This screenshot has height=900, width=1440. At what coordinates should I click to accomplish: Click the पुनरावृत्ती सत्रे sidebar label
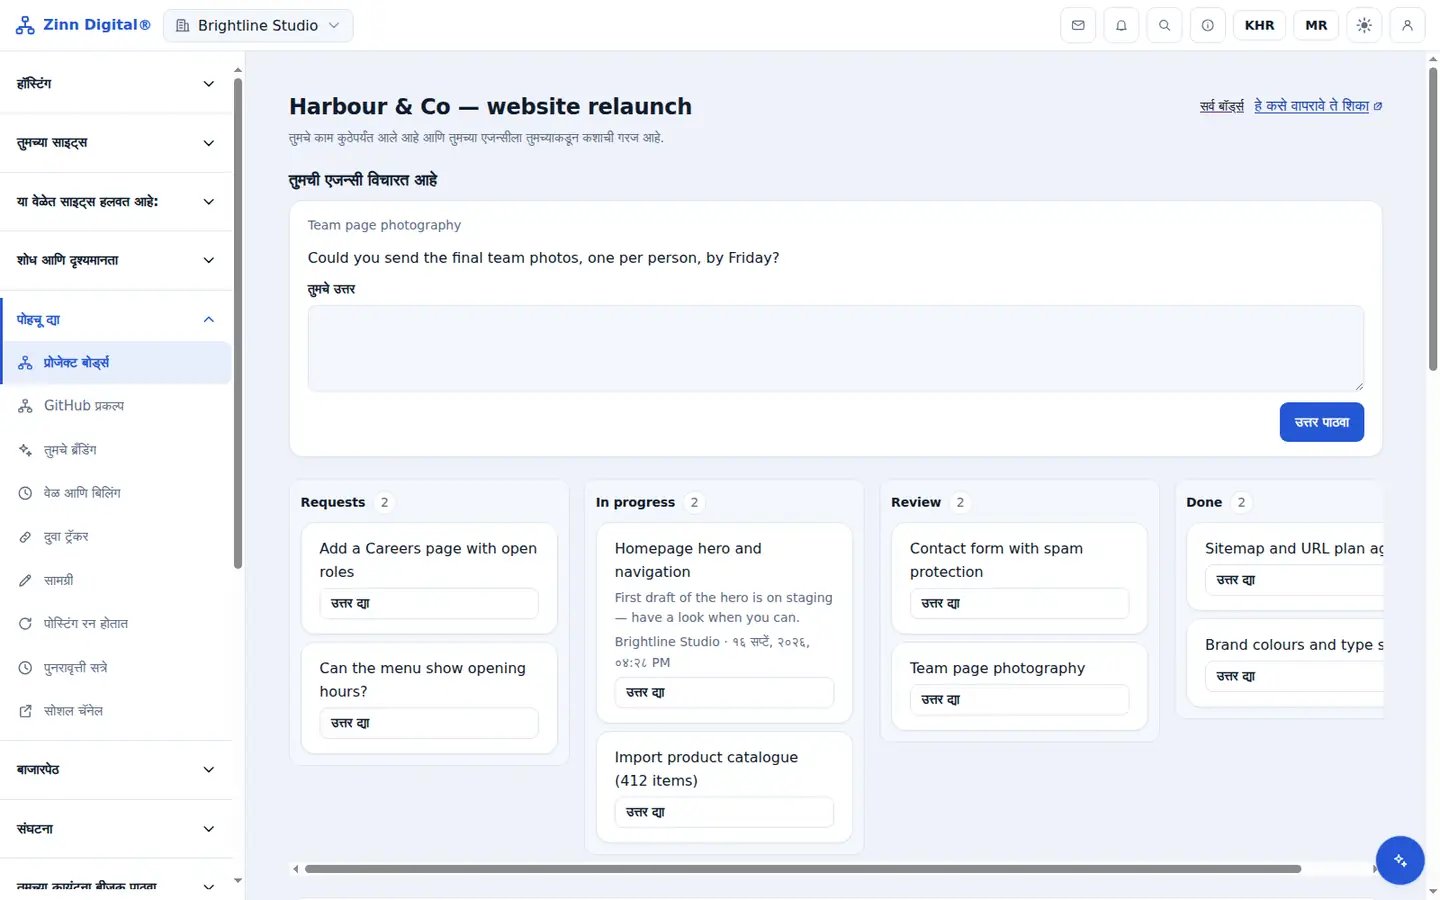tap(76, 667)
